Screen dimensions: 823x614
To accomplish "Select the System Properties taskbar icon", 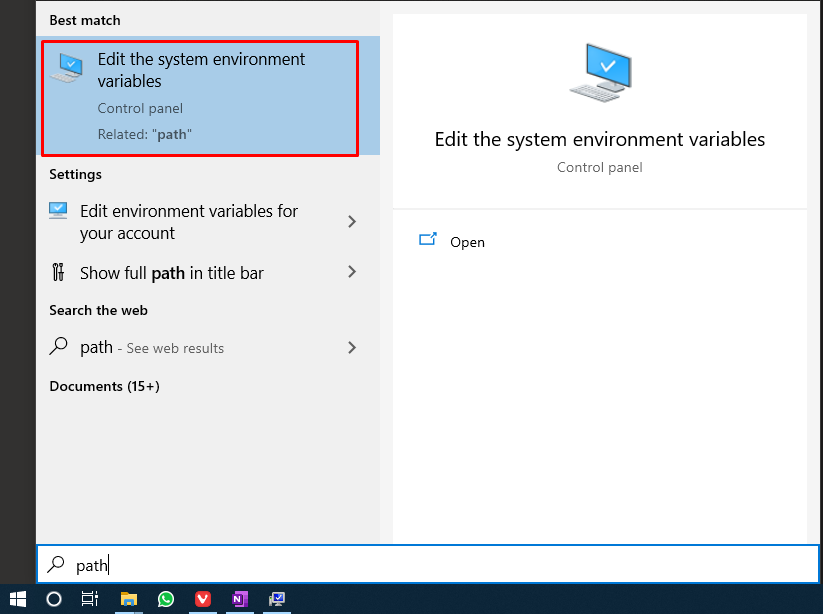I will coord(277,599).
